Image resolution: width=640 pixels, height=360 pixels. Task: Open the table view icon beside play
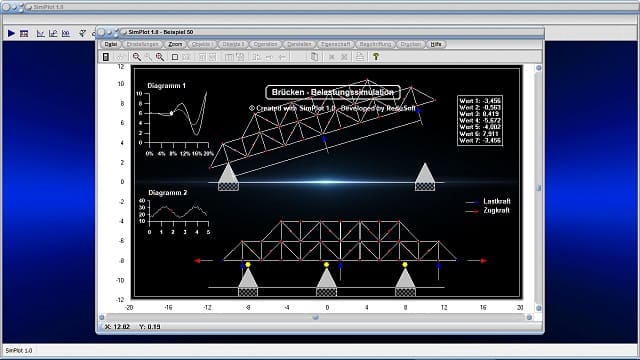click(24, 33)
